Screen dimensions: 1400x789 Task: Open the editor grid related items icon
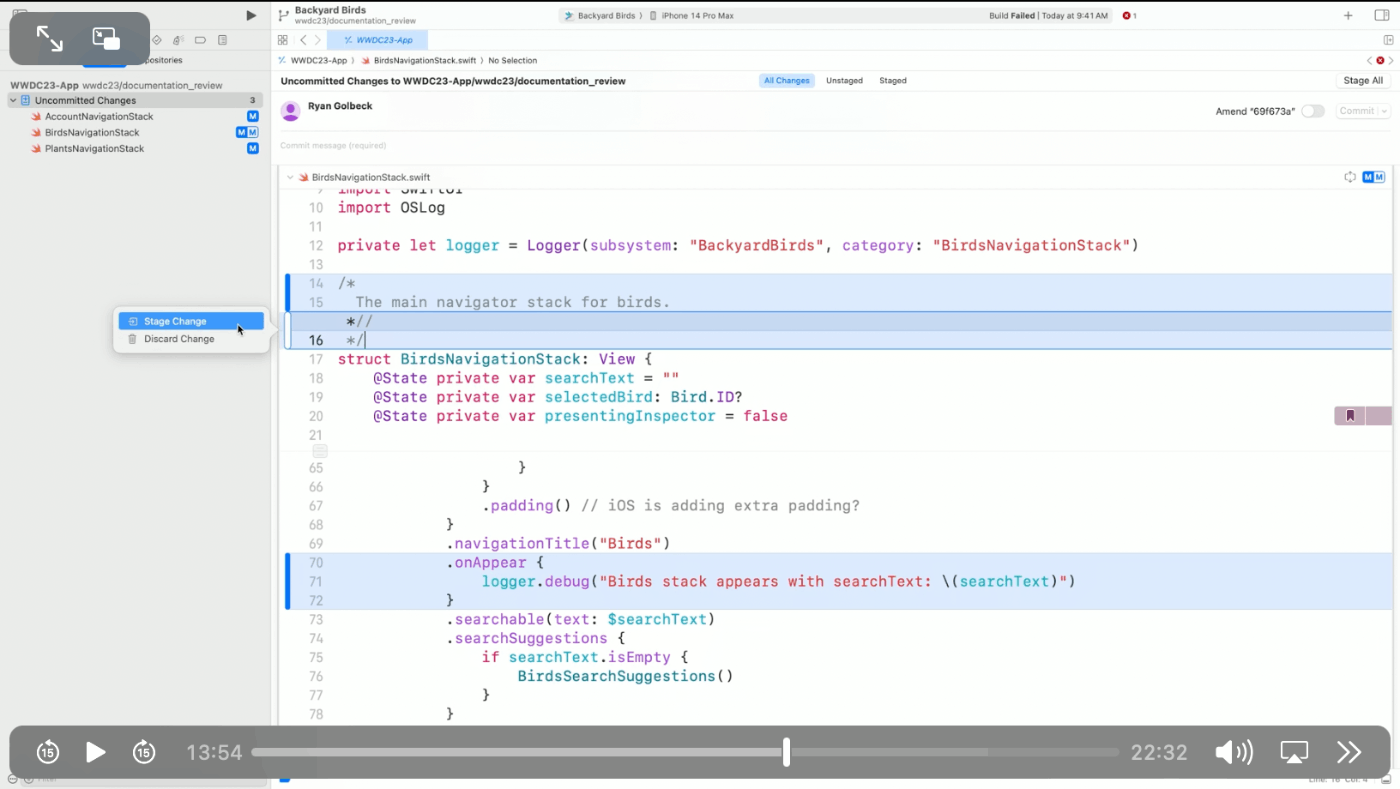tap(283, 40)
